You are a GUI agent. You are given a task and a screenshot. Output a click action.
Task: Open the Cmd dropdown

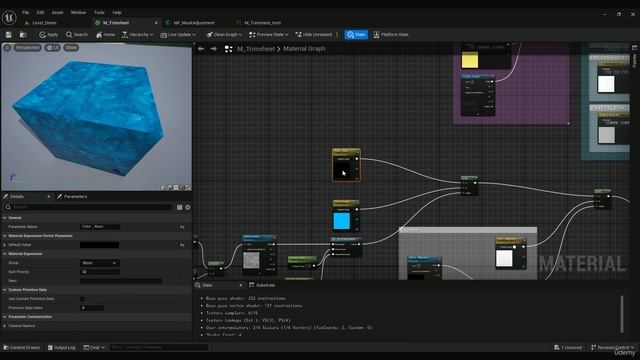tap(94, 348)
